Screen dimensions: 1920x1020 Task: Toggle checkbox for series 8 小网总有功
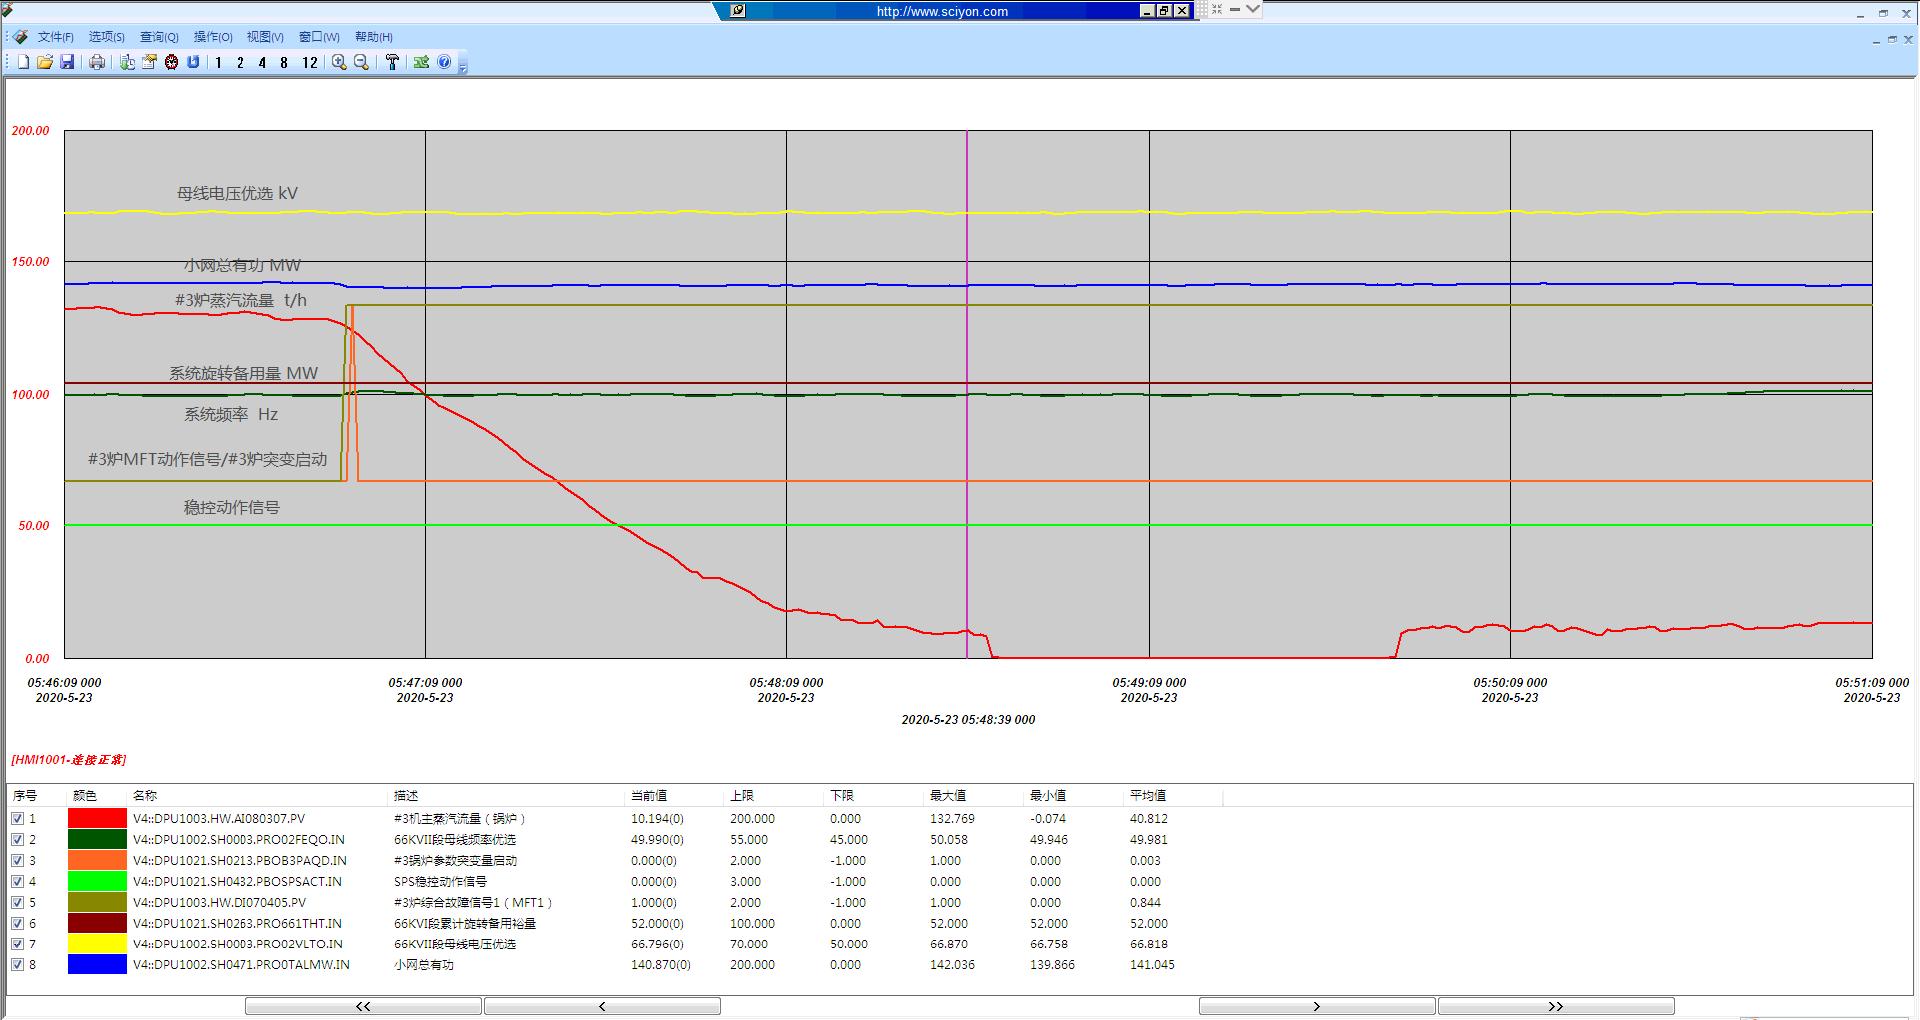tap(17, 964)
